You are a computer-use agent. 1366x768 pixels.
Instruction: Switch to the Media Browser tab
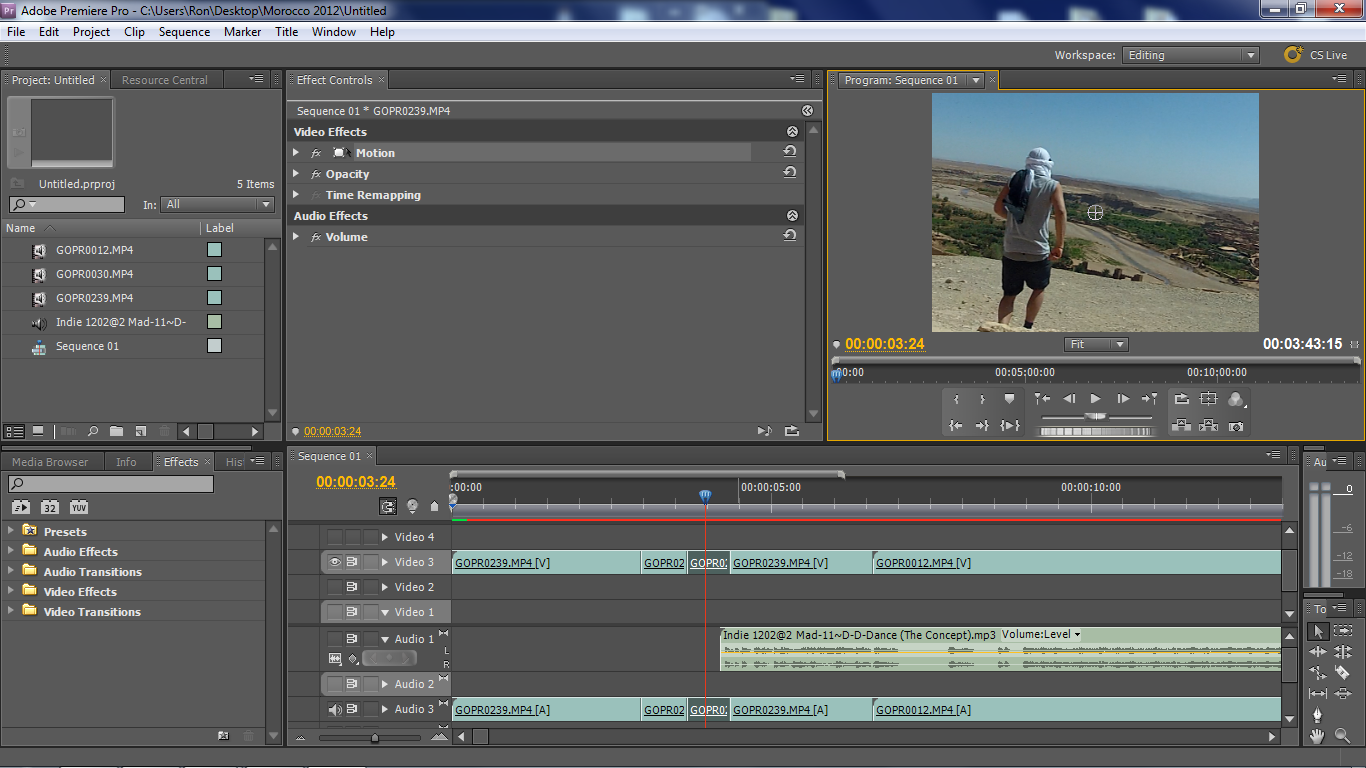50,462
